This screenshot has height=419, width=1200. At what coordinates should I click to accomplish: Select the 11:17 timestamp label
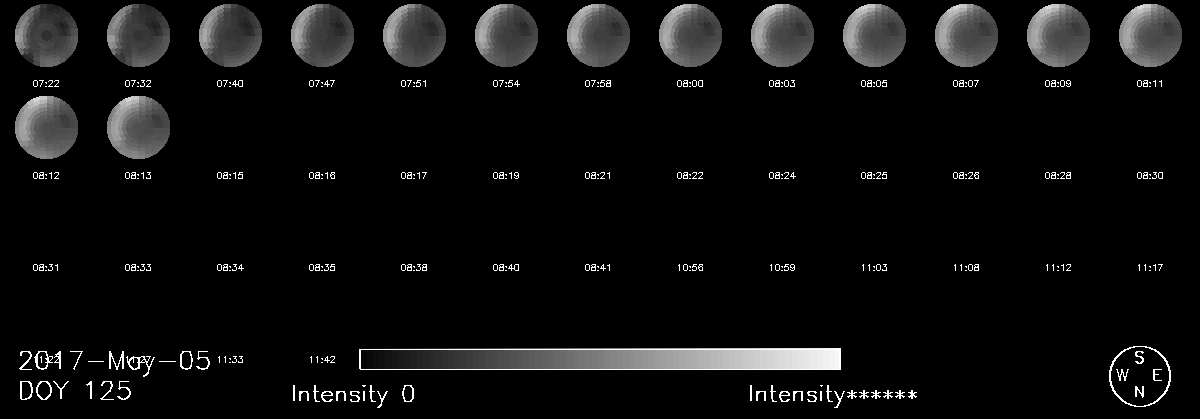(x=1150, y=268)
